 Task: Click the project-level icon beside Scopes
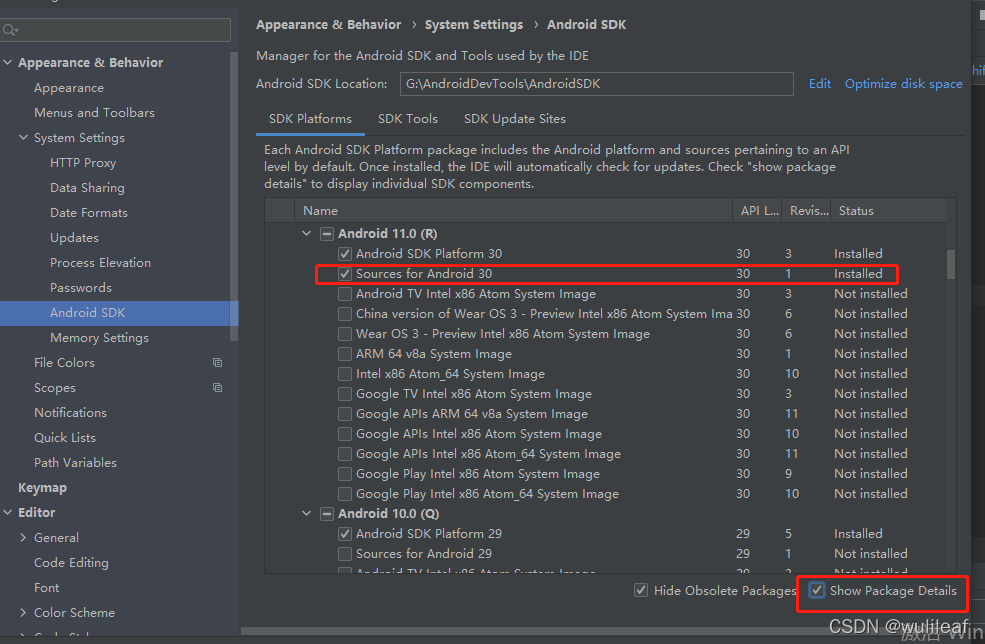(x=217, y=387)
